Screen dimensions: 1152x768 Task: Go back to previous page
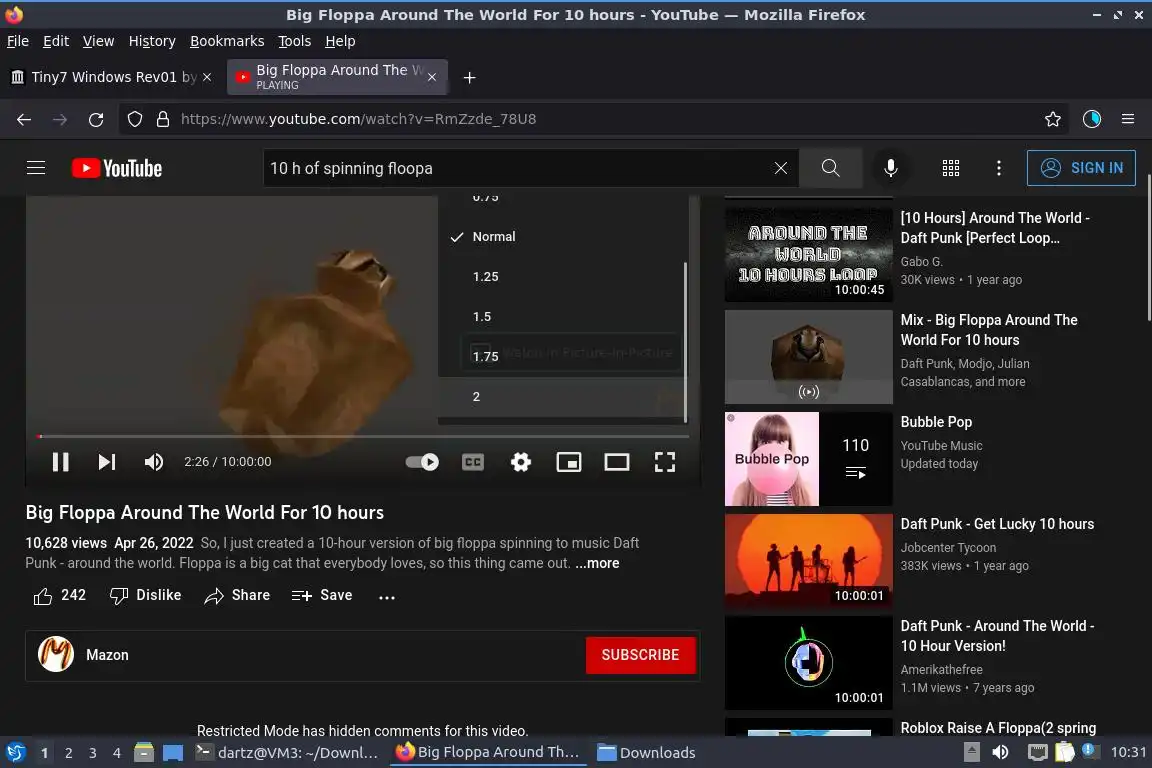[x=24, y=119]
